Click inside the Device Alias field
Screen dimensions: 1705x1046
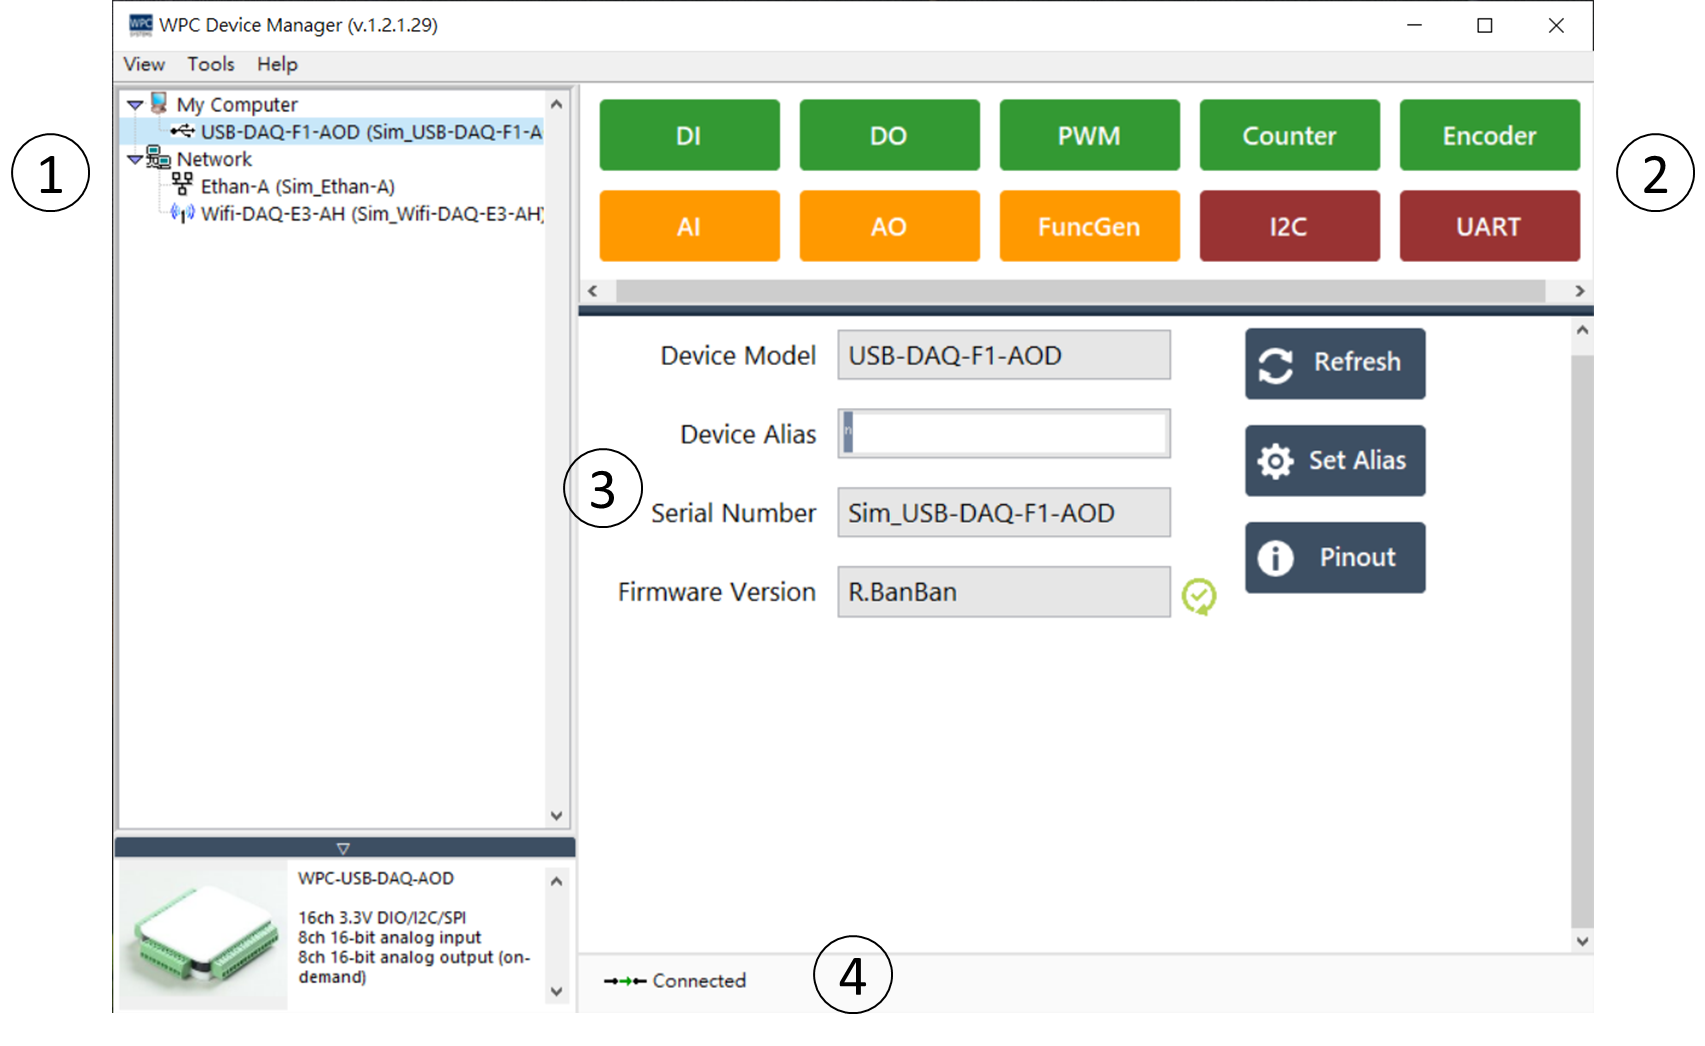(x=1003, y=433)
